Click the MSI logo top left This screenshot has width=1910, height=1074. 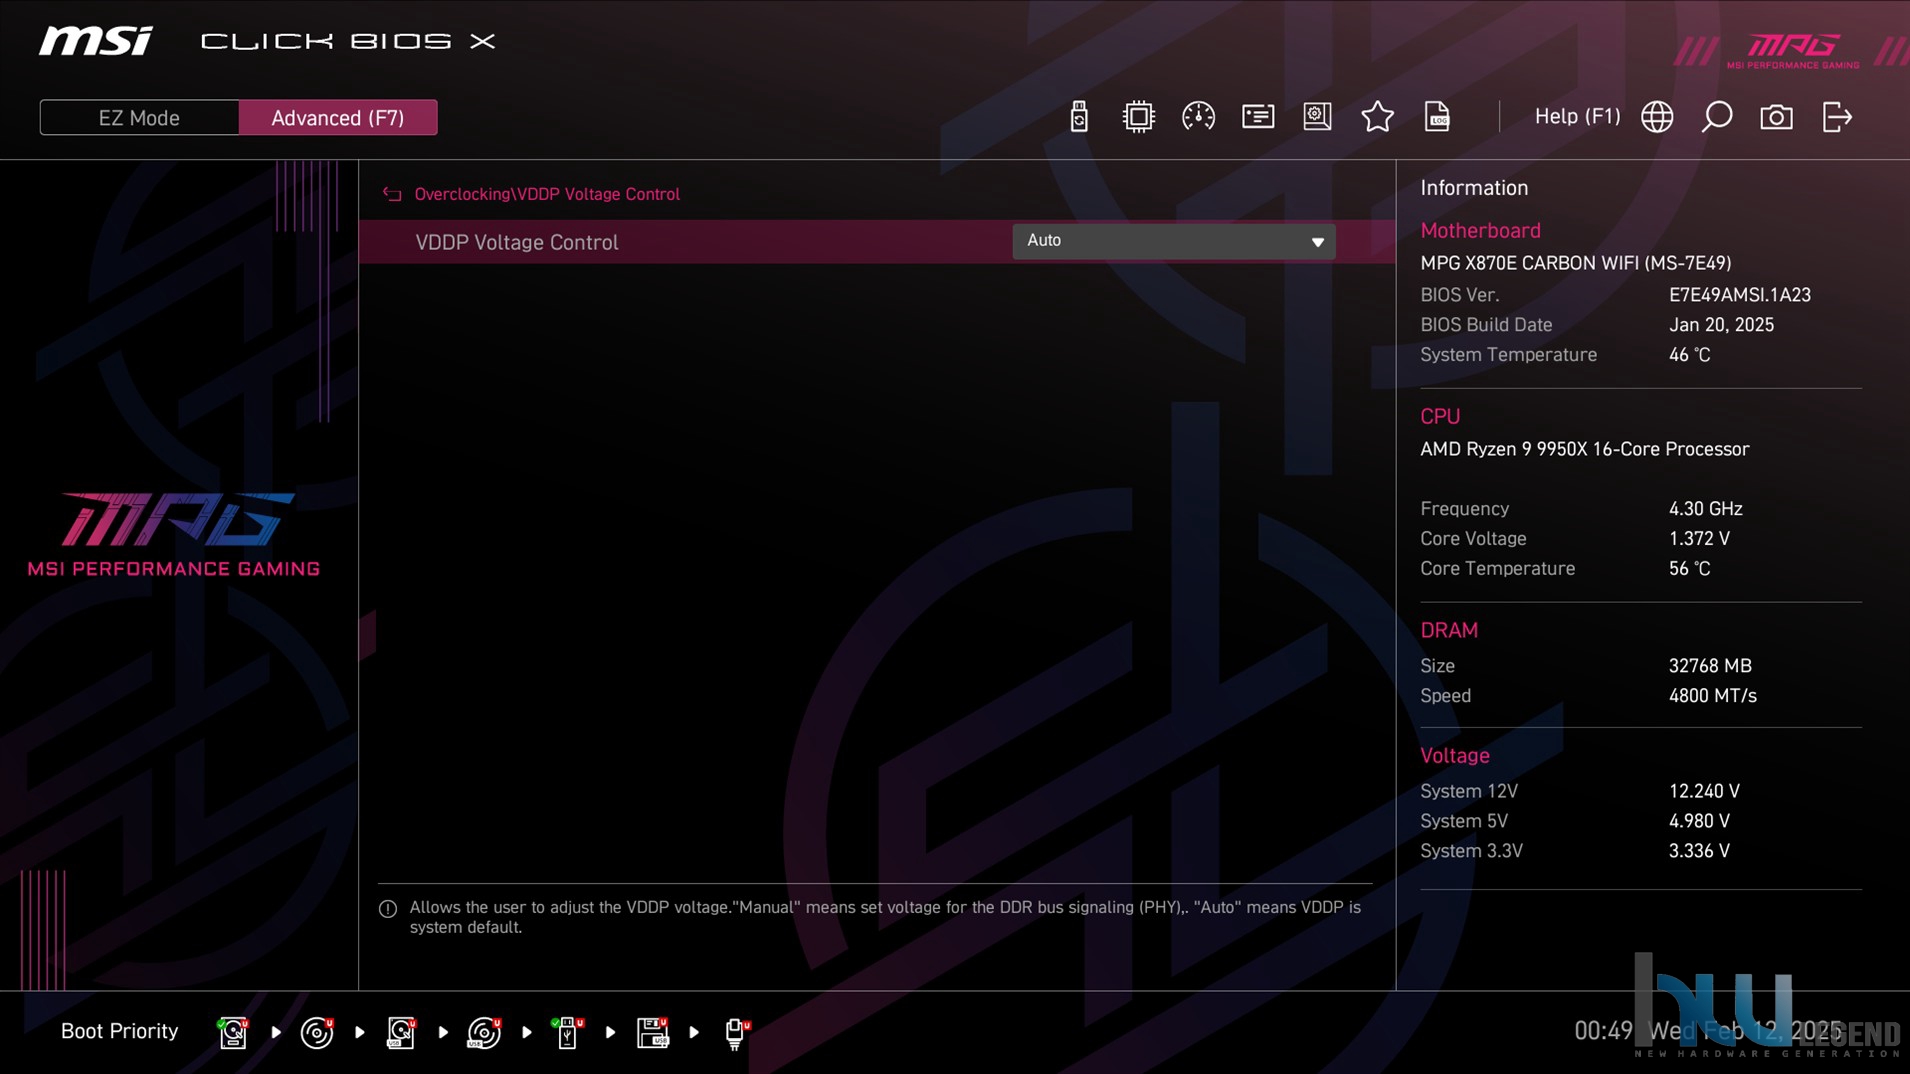tap(96, 41)
